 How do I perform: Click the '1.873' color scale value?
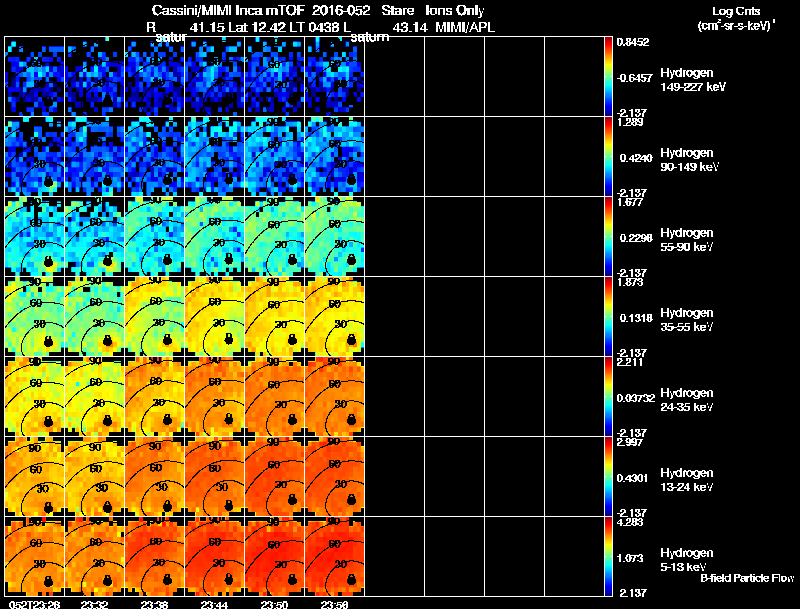pos(630,283)
